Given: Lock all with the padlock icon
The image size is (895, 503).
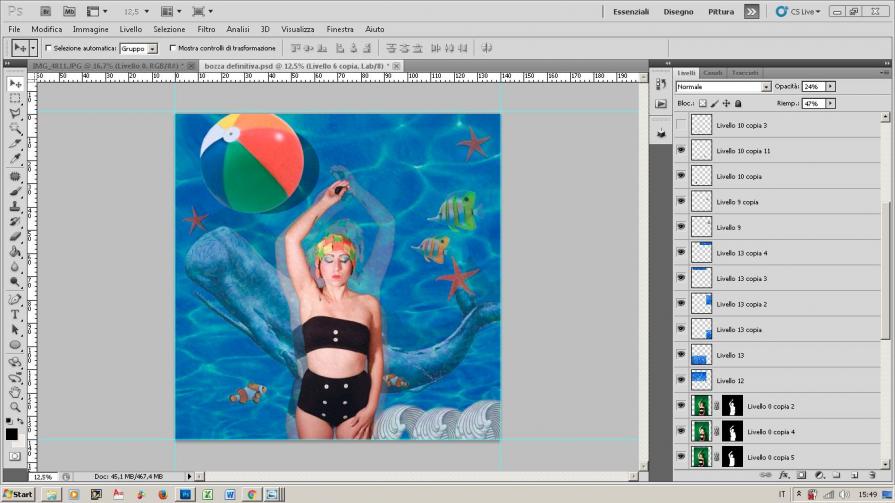Looking at the screenshot, I should [x=738, y=103].
